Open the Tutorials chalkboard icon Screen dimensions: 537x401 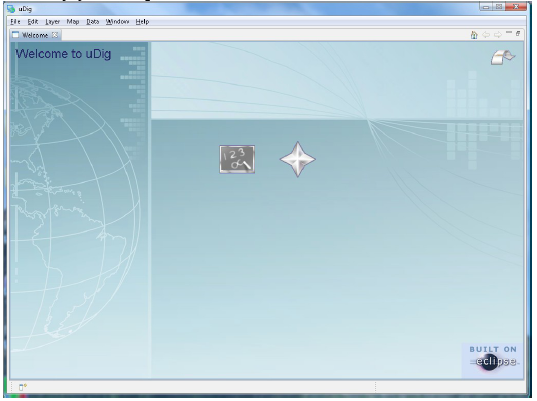pyautogui.click(x=237, y=159)
